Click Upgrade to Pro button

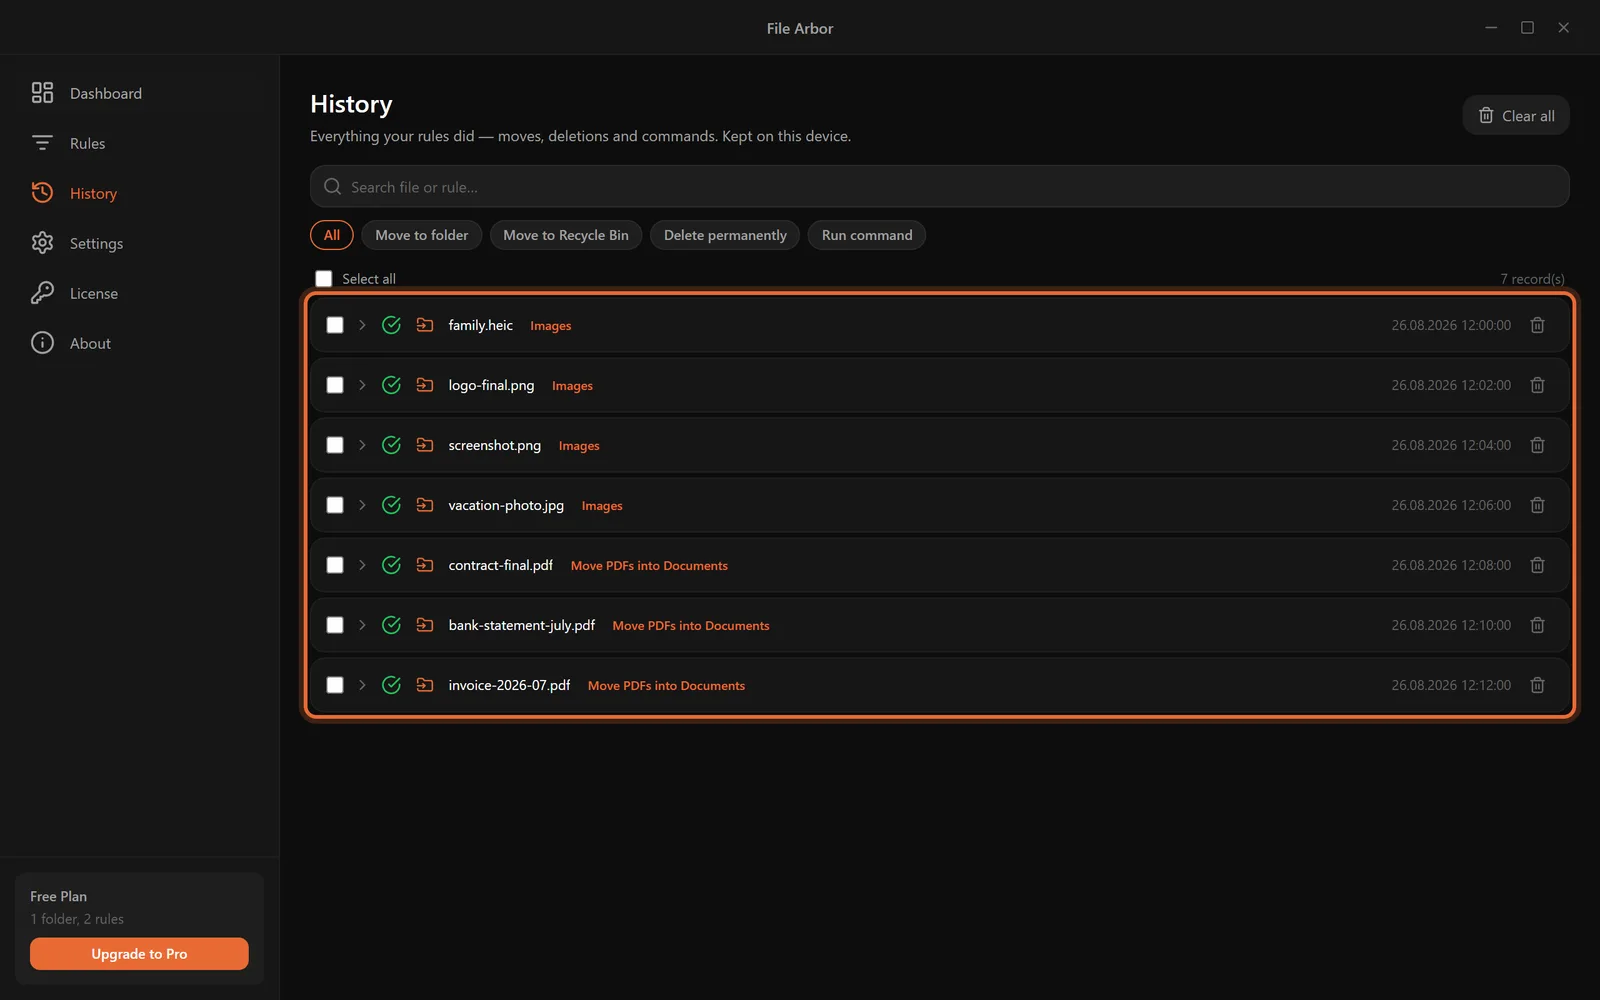coord(139,954)
